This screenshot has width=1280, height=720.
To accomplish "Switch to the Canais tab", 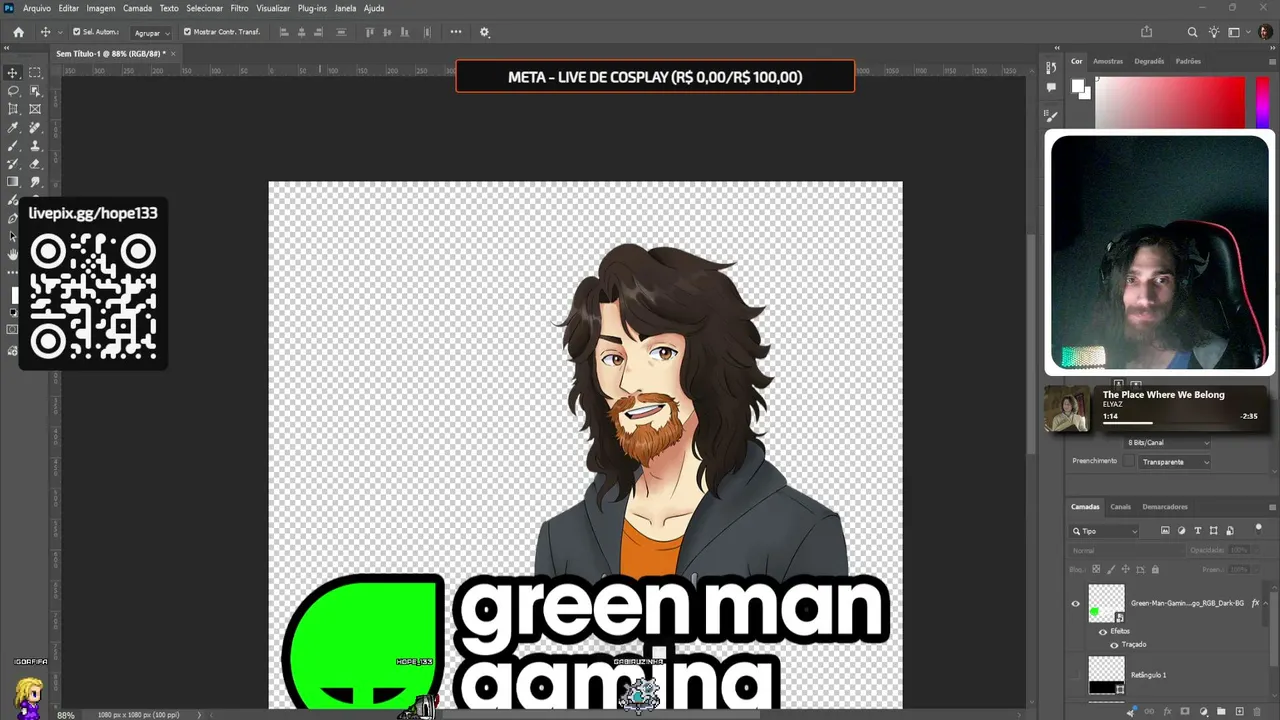I will [1121, 507].
